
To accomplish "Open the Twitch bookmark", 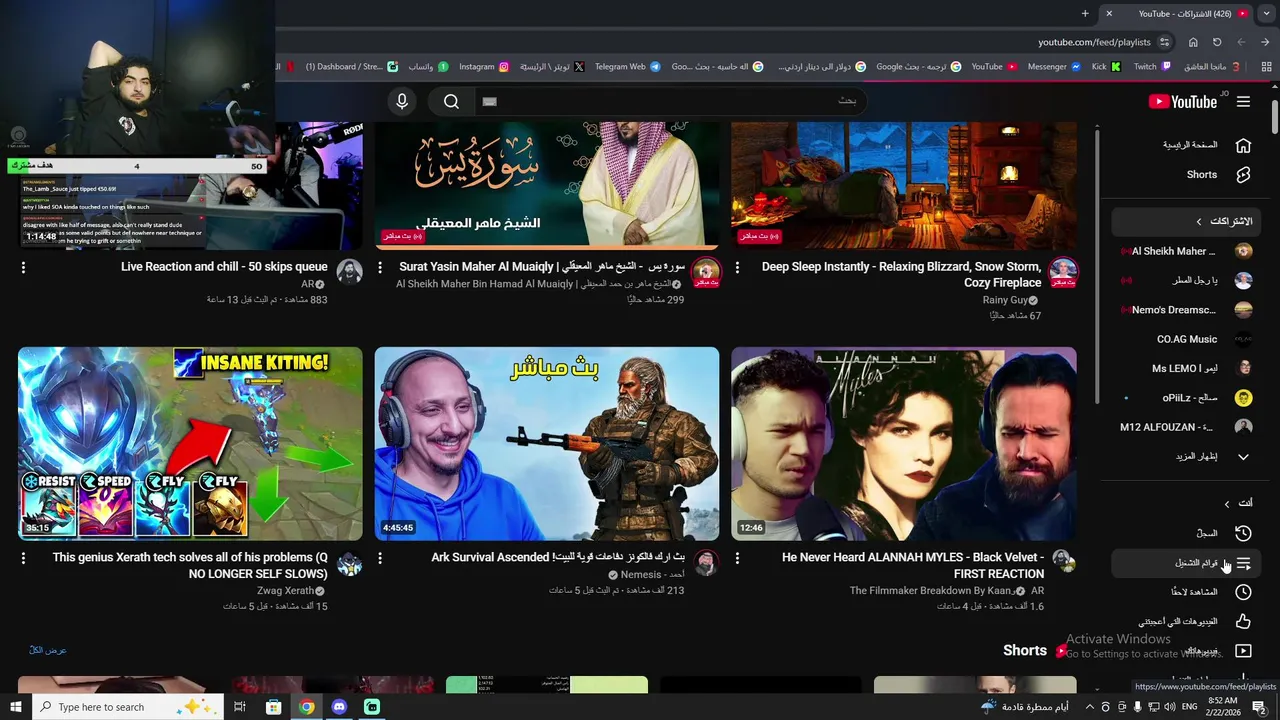I will (x=1152, y=67).
